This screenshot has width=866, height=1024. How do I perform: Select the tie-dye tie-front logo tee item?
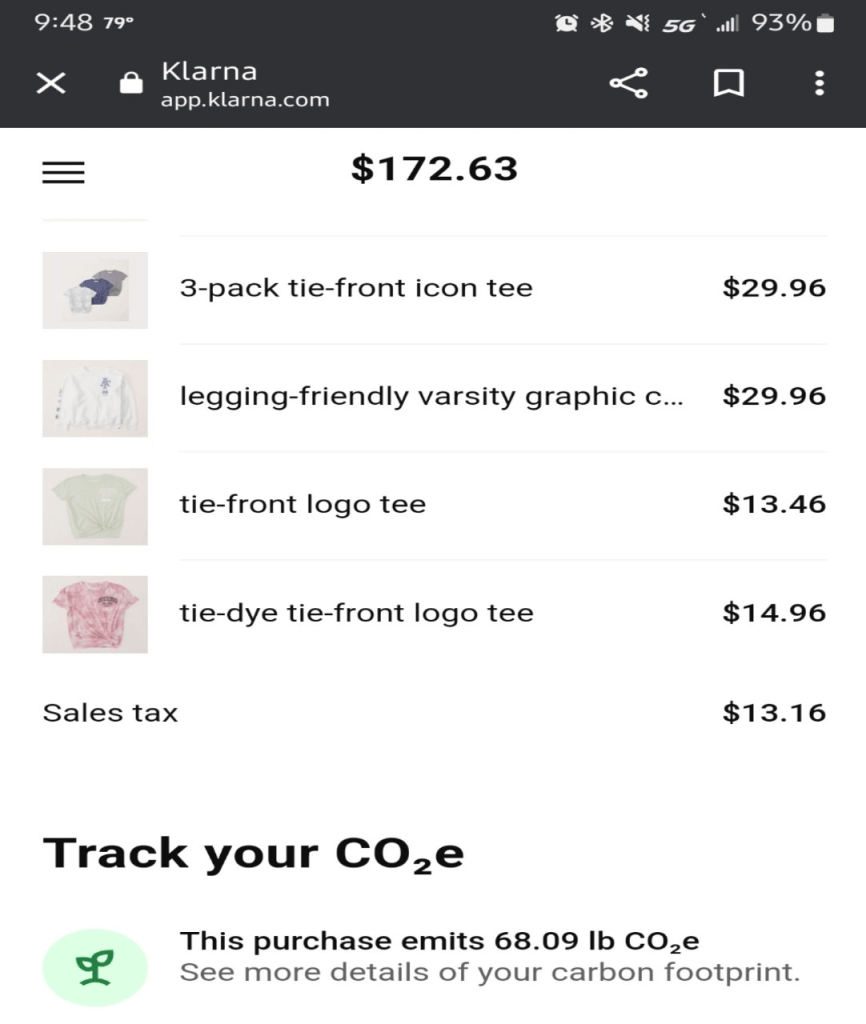click(356, 613)
